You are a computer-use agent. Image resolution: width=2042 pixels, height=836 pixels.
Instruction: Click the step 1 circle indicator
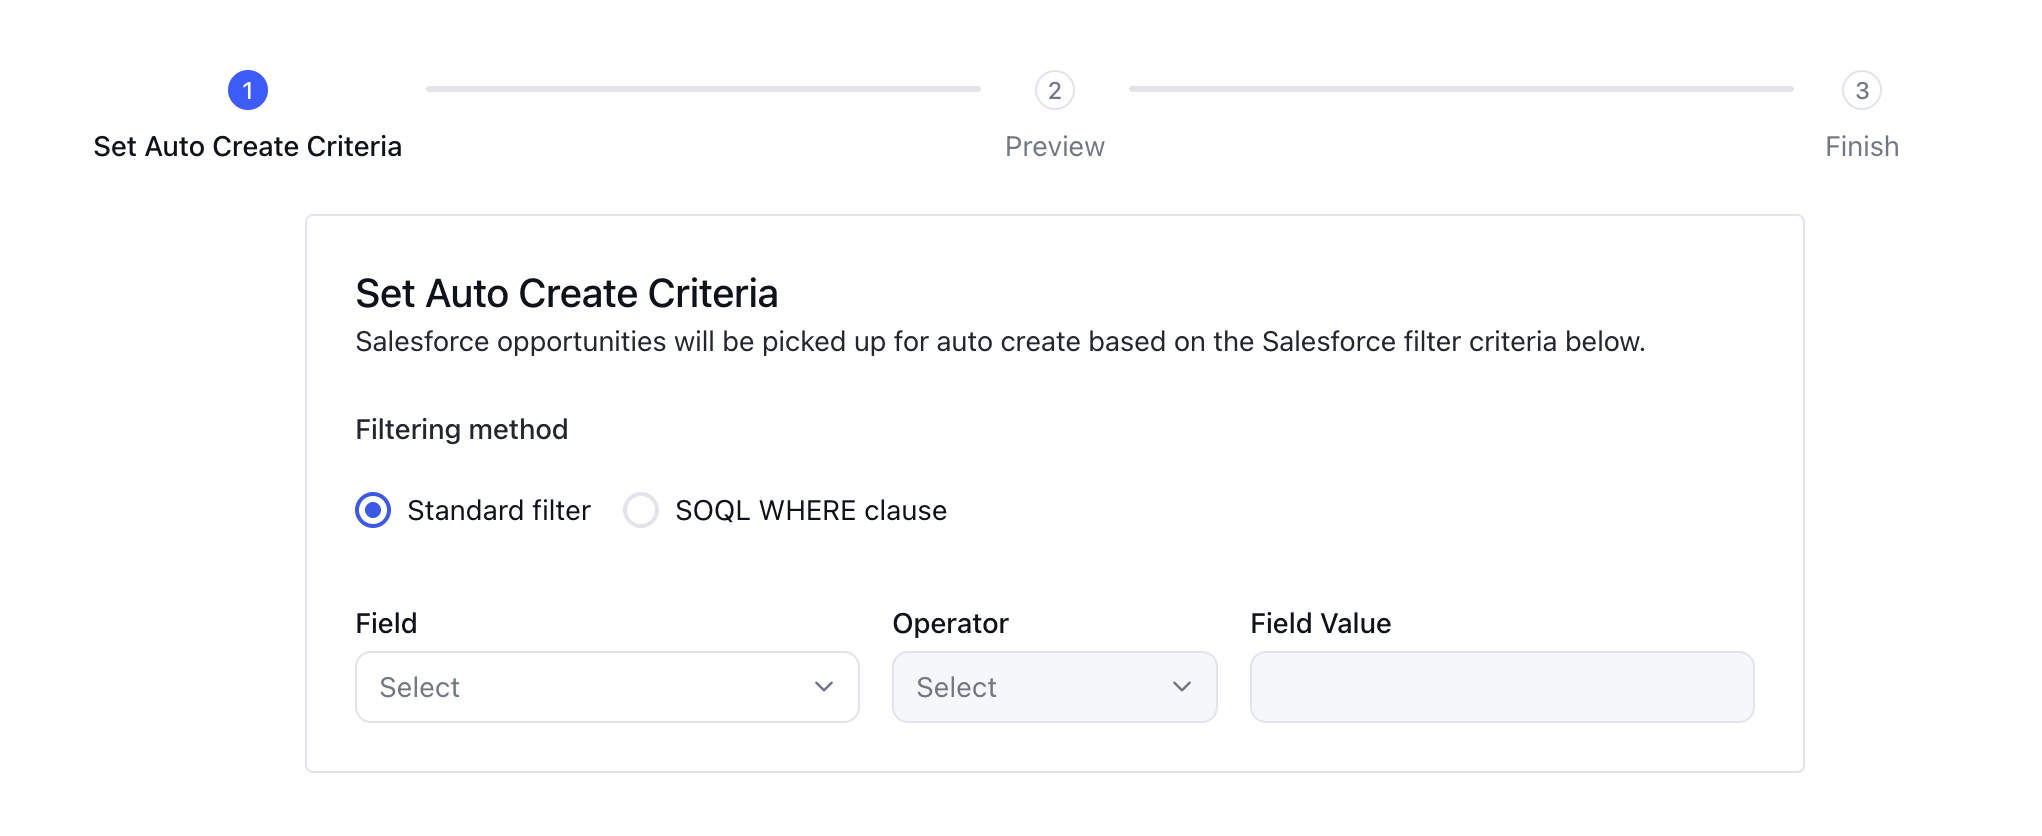(x=248, y=90)
